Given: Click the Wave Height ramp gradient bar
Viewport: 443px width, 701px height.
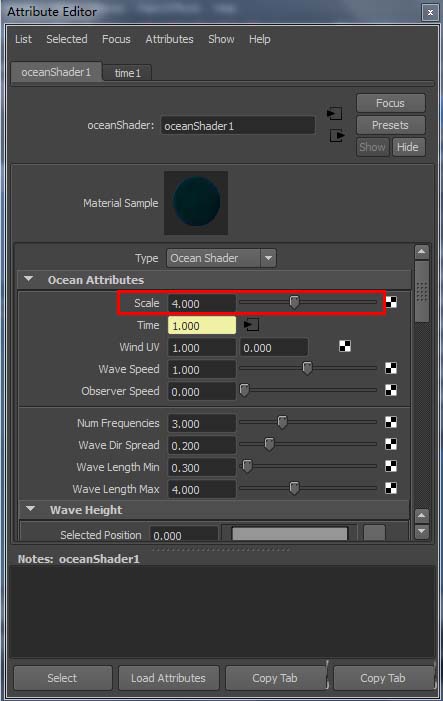Looking at the screenshot, I should click(290, 534).
